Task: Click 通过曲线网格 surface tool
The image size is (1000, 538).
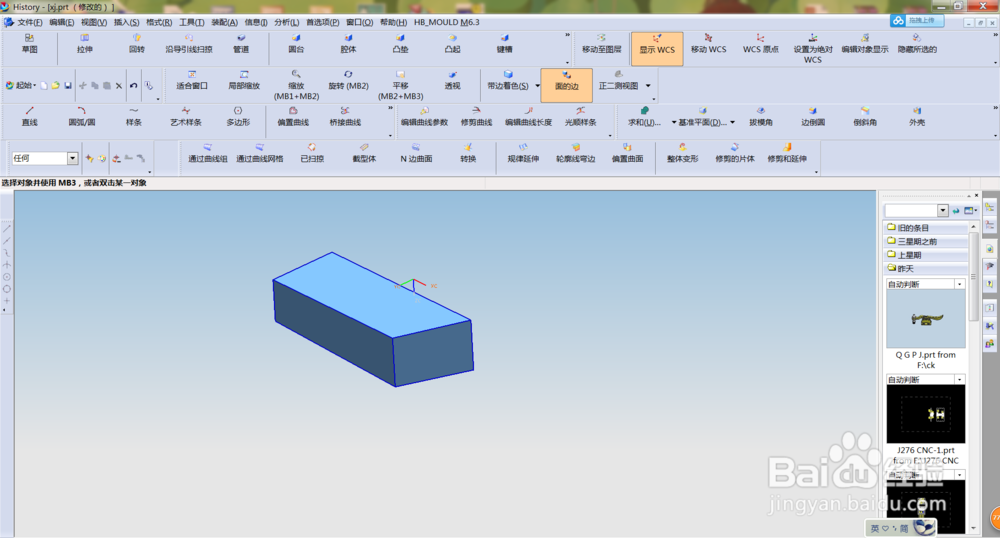Action: coord(260,153)
